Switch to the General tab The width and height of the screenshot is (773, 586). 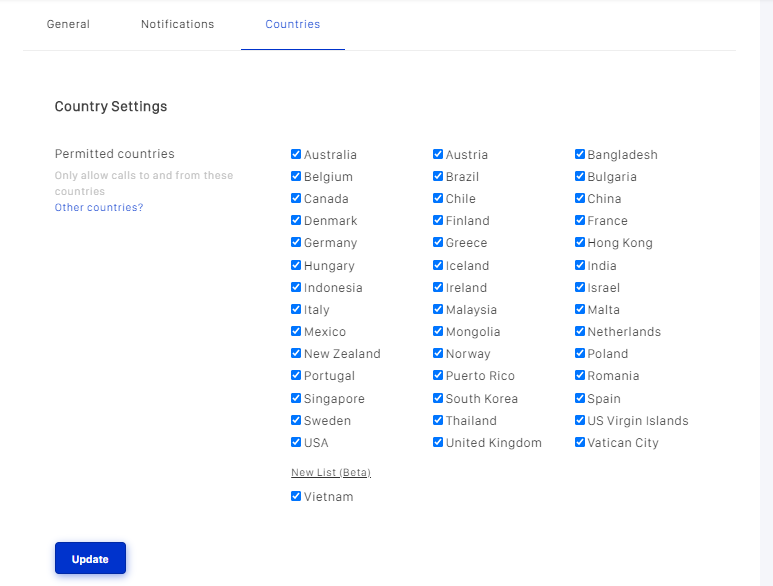[x=68, y=24]
